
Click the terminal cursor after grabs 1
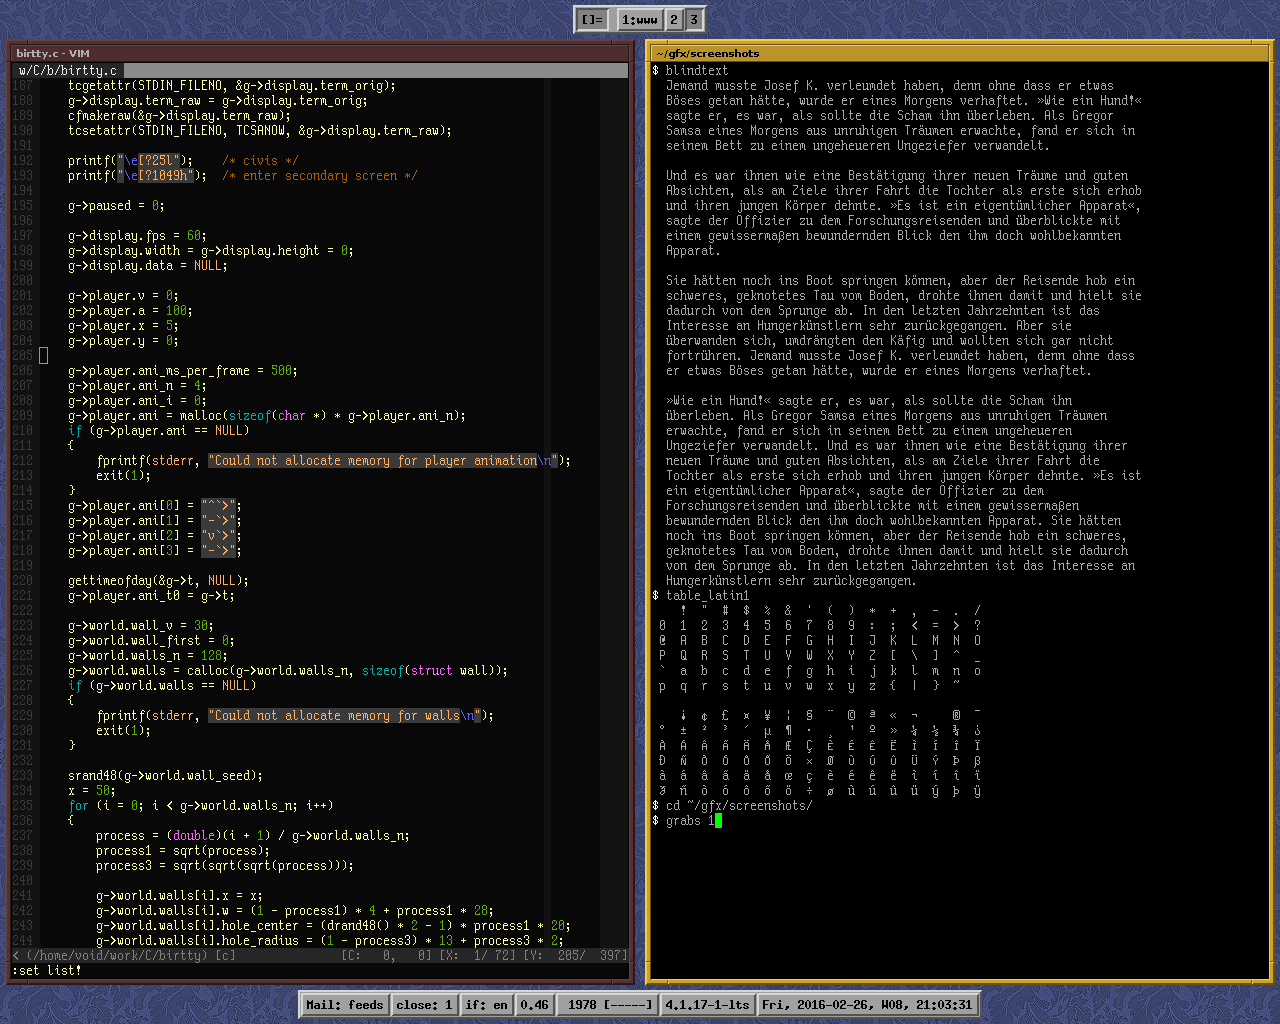(718, 821)
